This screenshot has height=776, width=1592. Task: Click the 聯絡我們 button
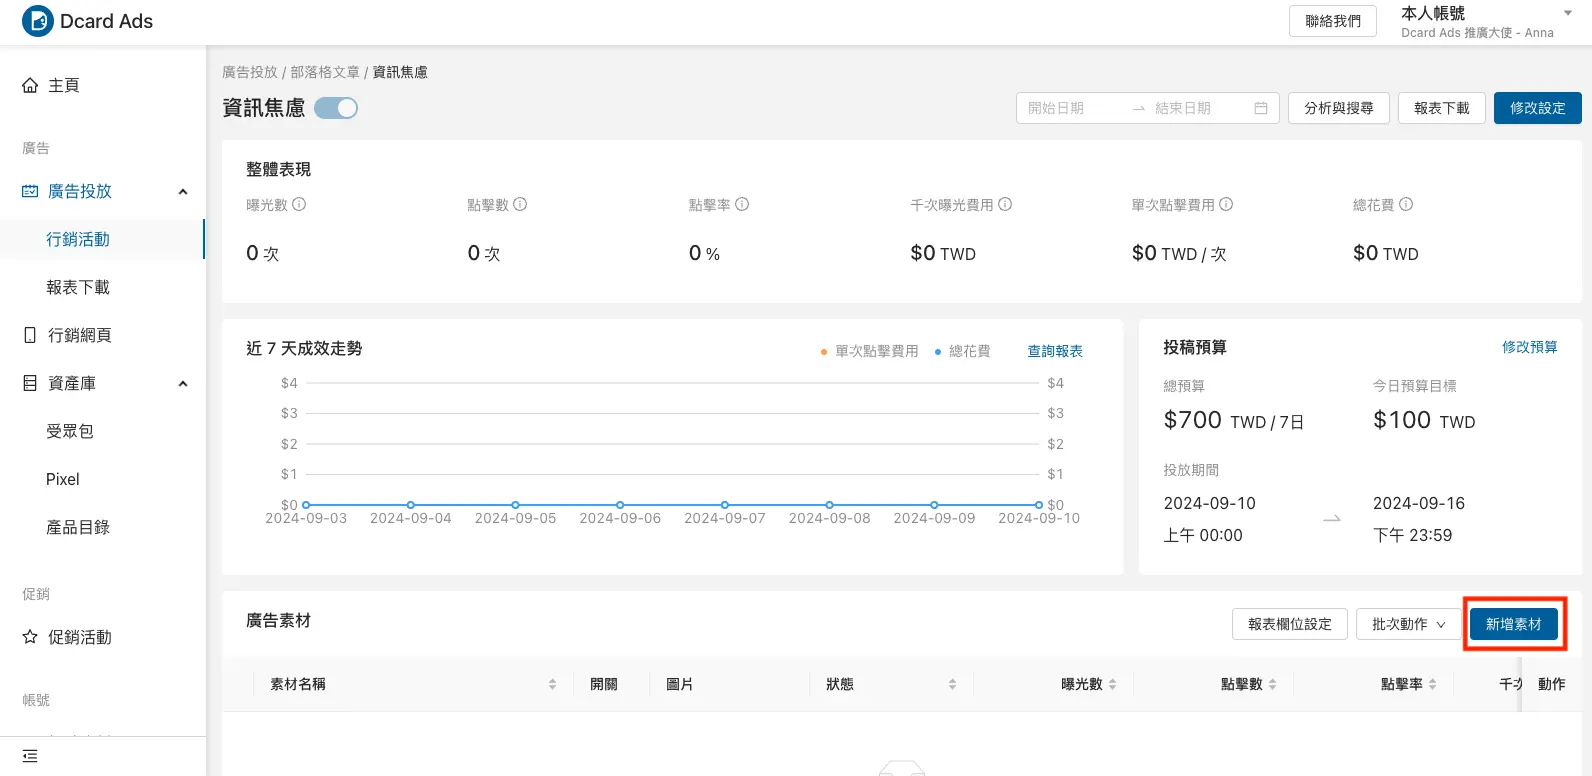pos(1333,21)
